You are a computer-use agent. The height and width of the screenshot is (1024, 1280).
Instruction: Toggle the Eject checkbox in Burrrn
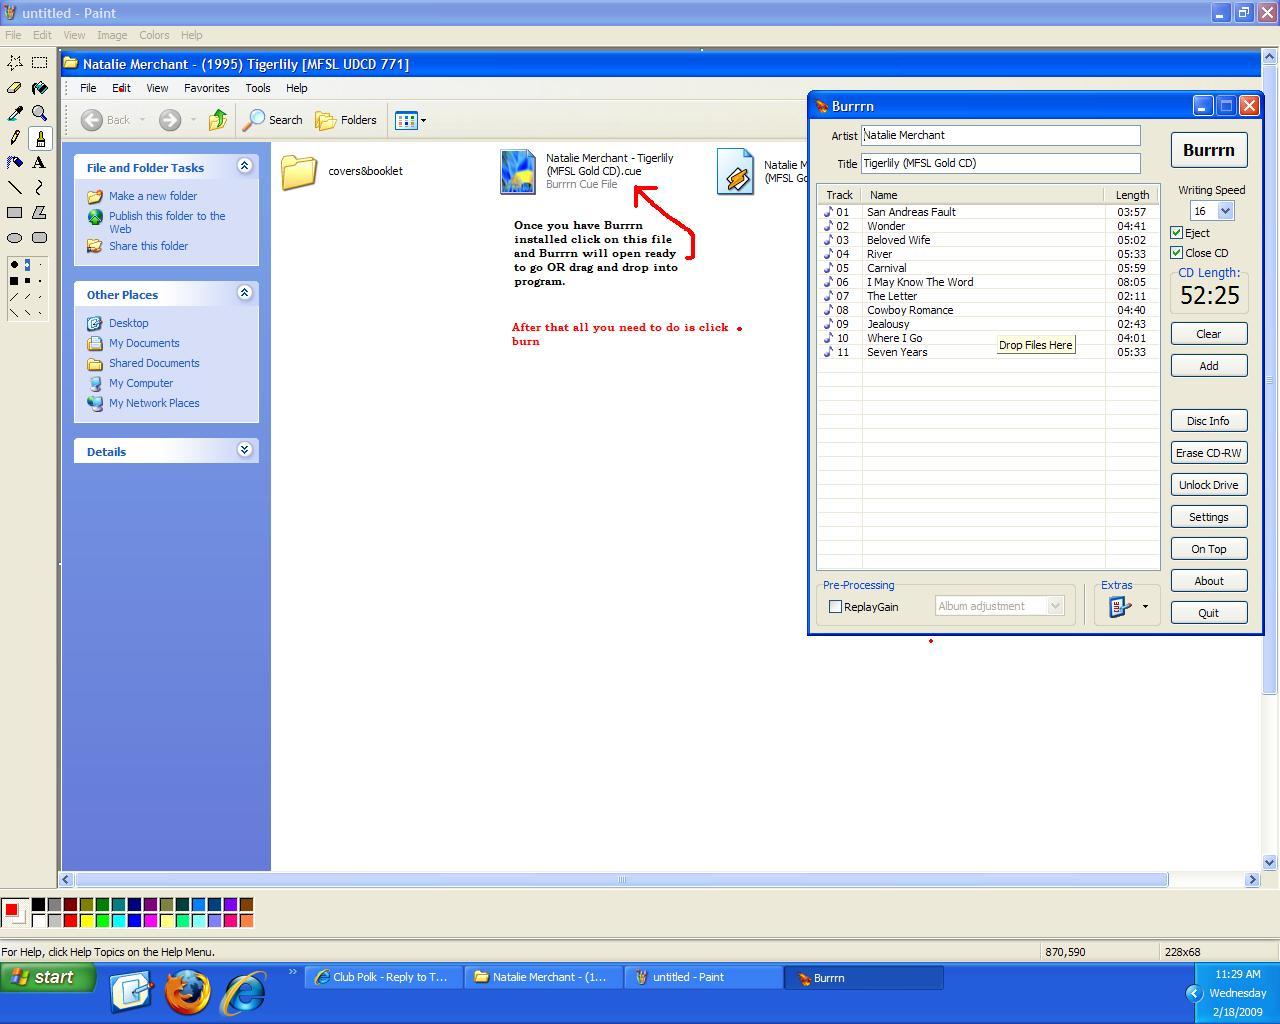(x=1177, y=232)
